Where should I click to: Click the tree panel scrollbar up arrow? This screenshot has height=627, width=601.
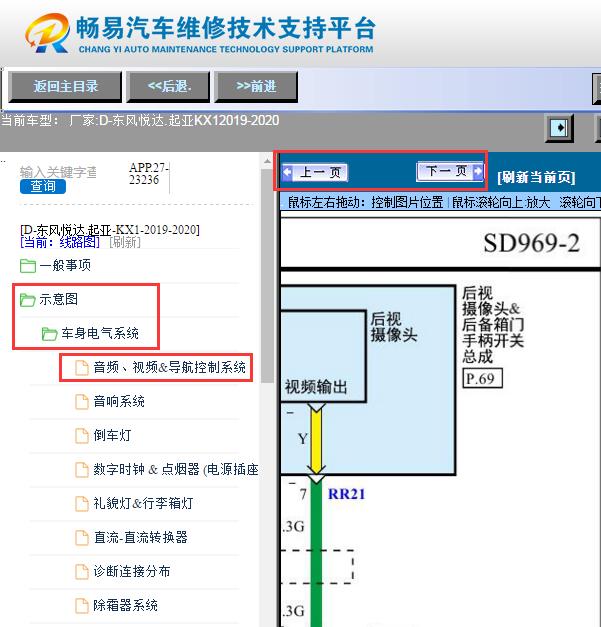coord(267,161)
